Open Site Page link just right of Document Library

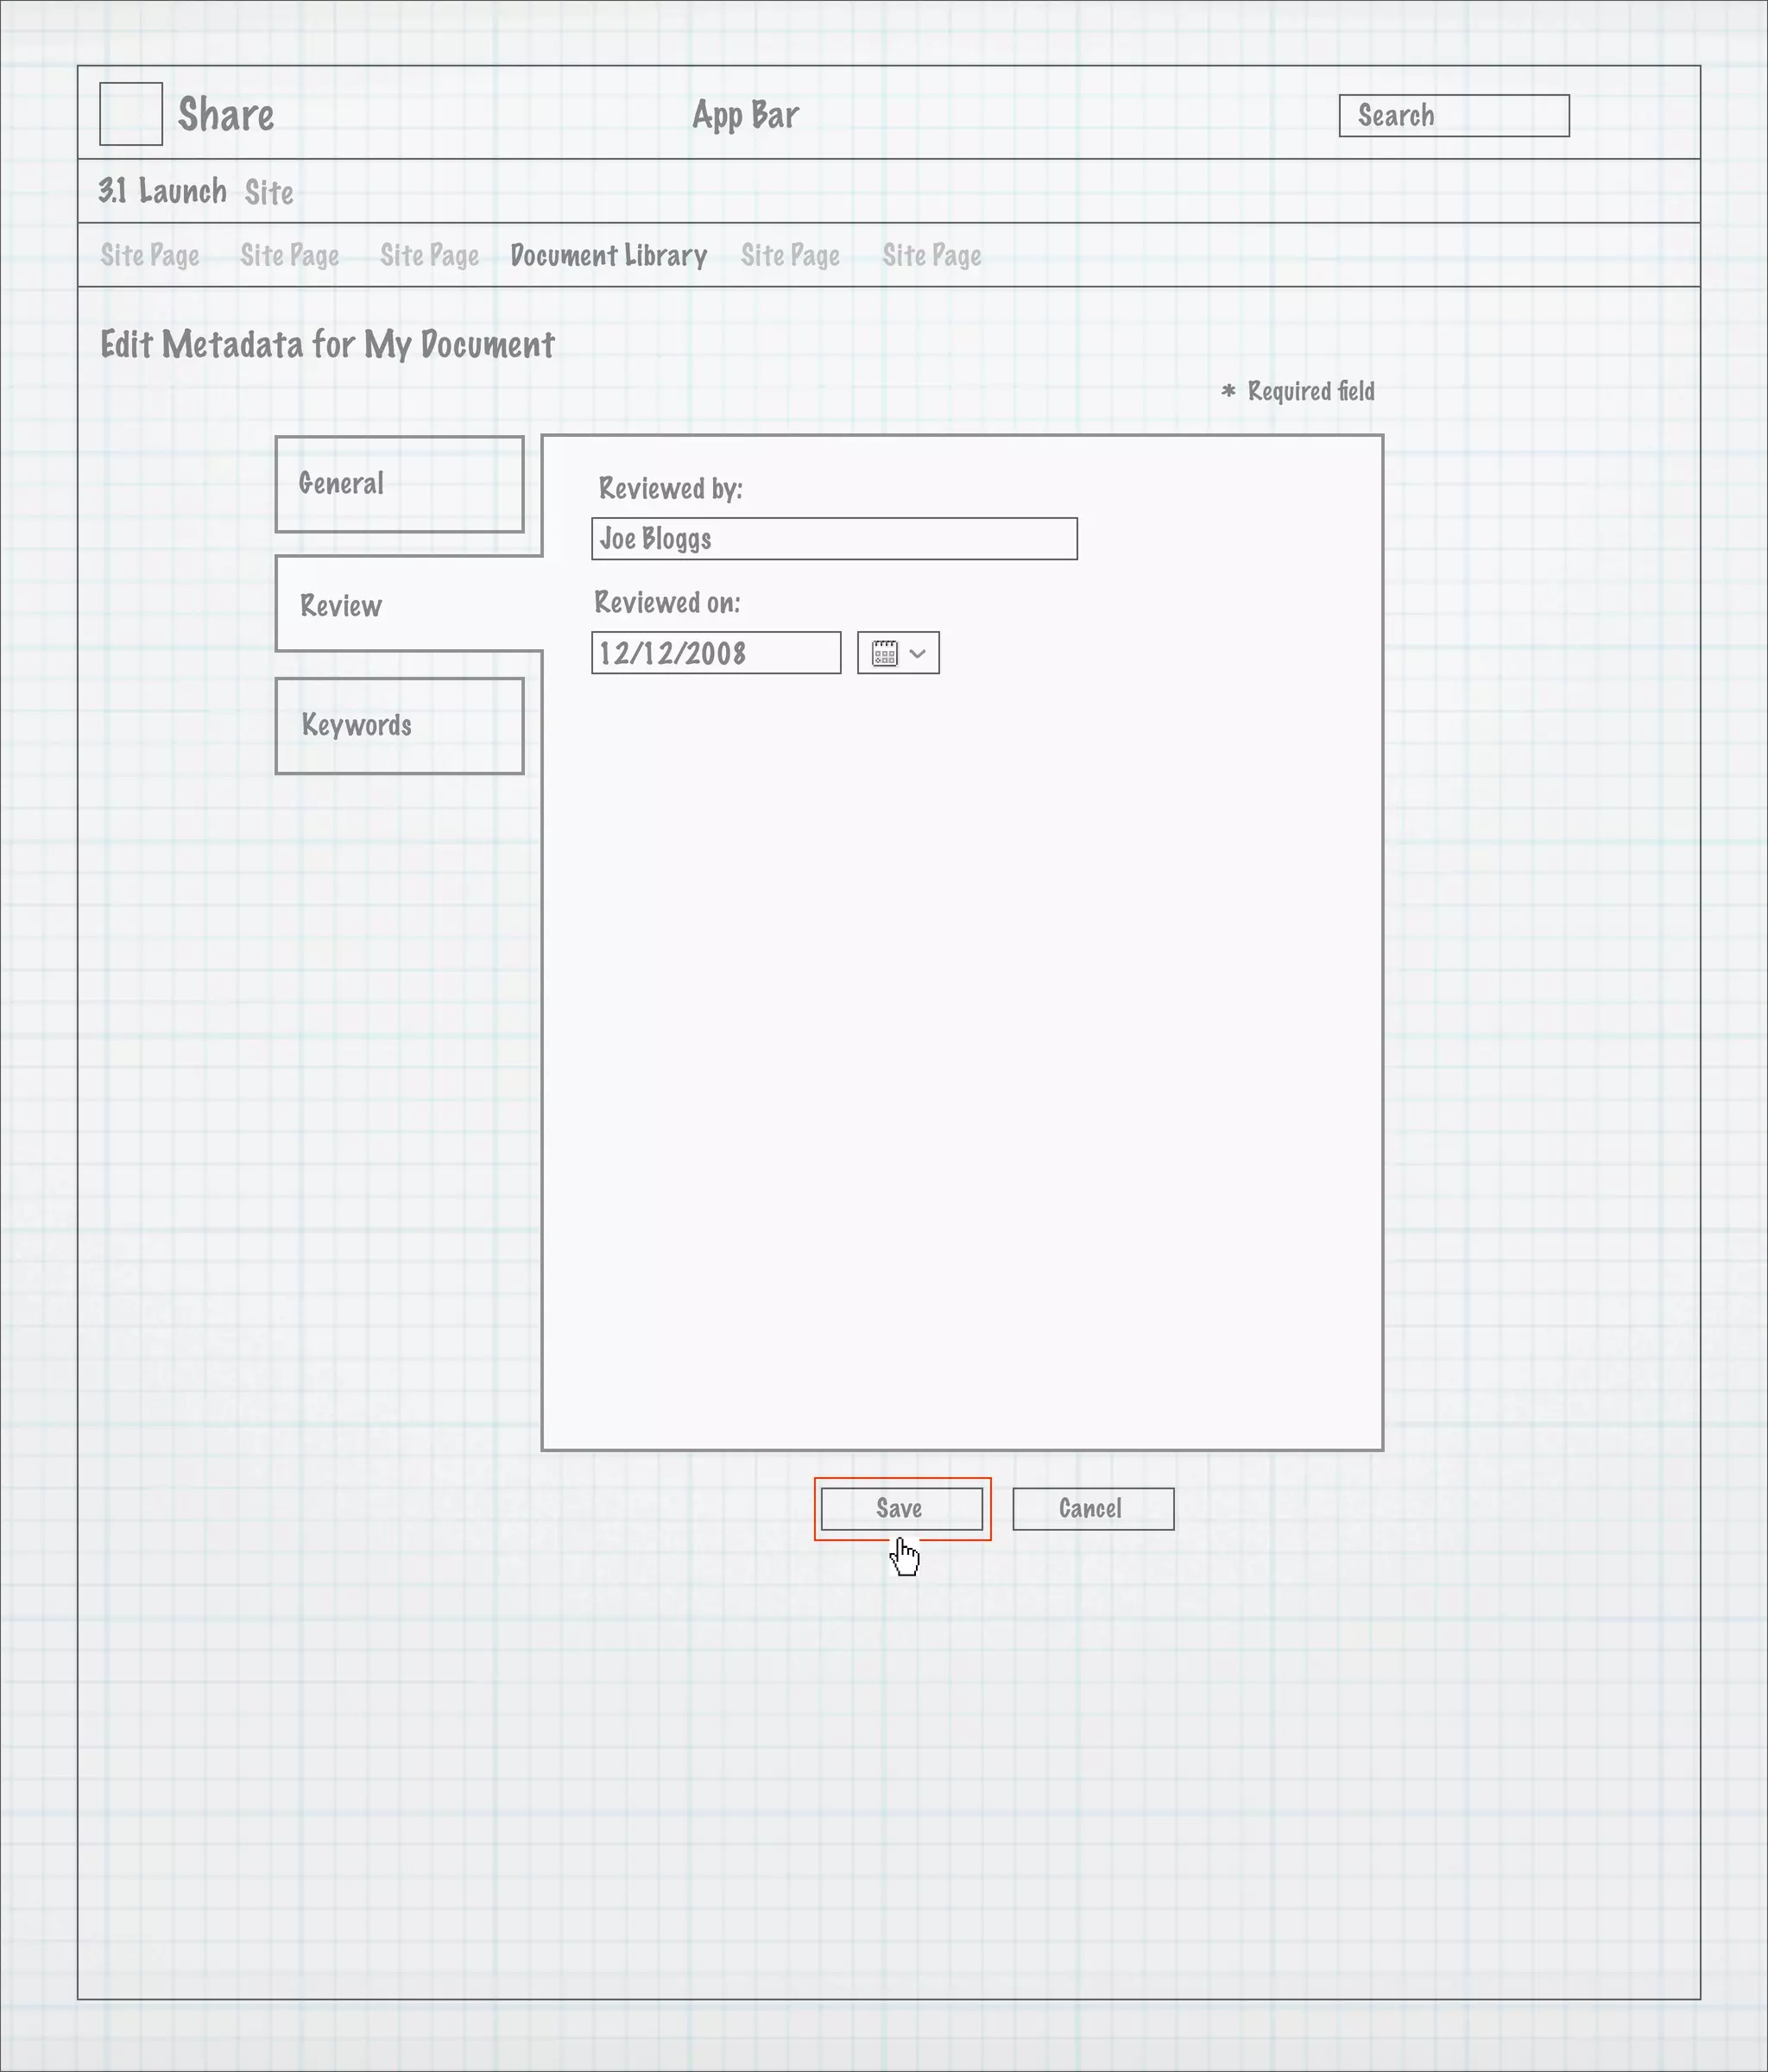coord(790,256)
